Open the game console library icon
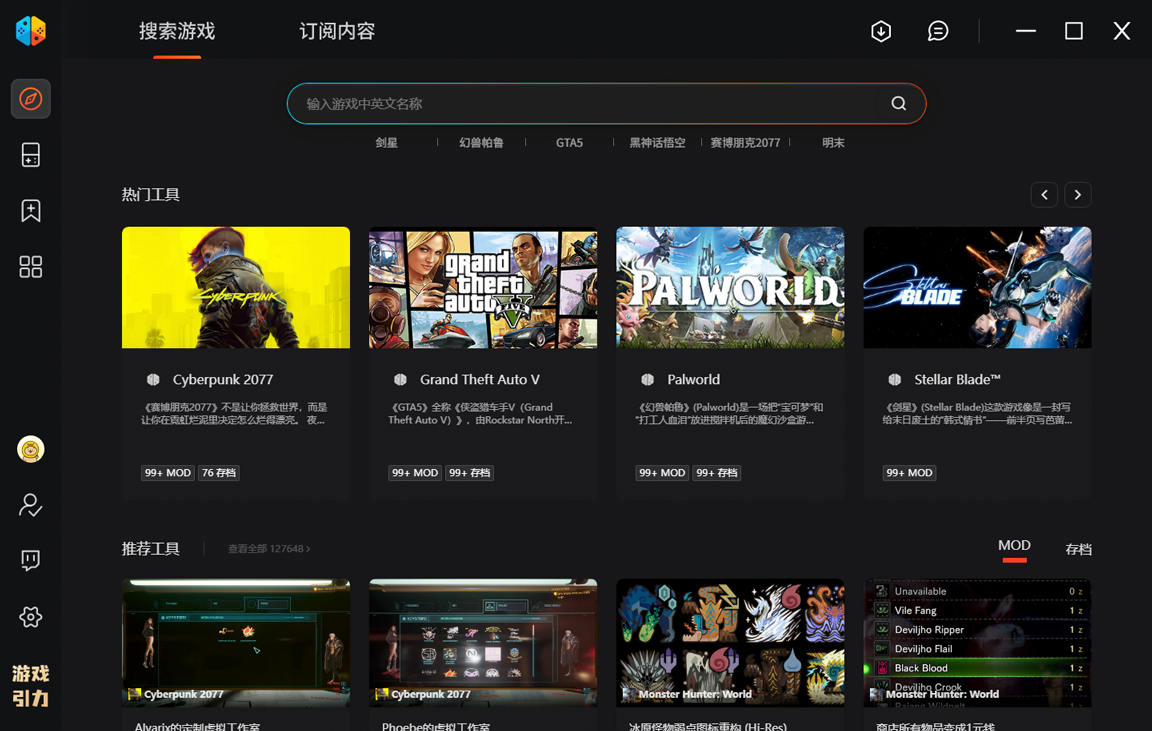The height and width of the screenshot is (731, 1152). pyautogui.click(x=31, y=155)
